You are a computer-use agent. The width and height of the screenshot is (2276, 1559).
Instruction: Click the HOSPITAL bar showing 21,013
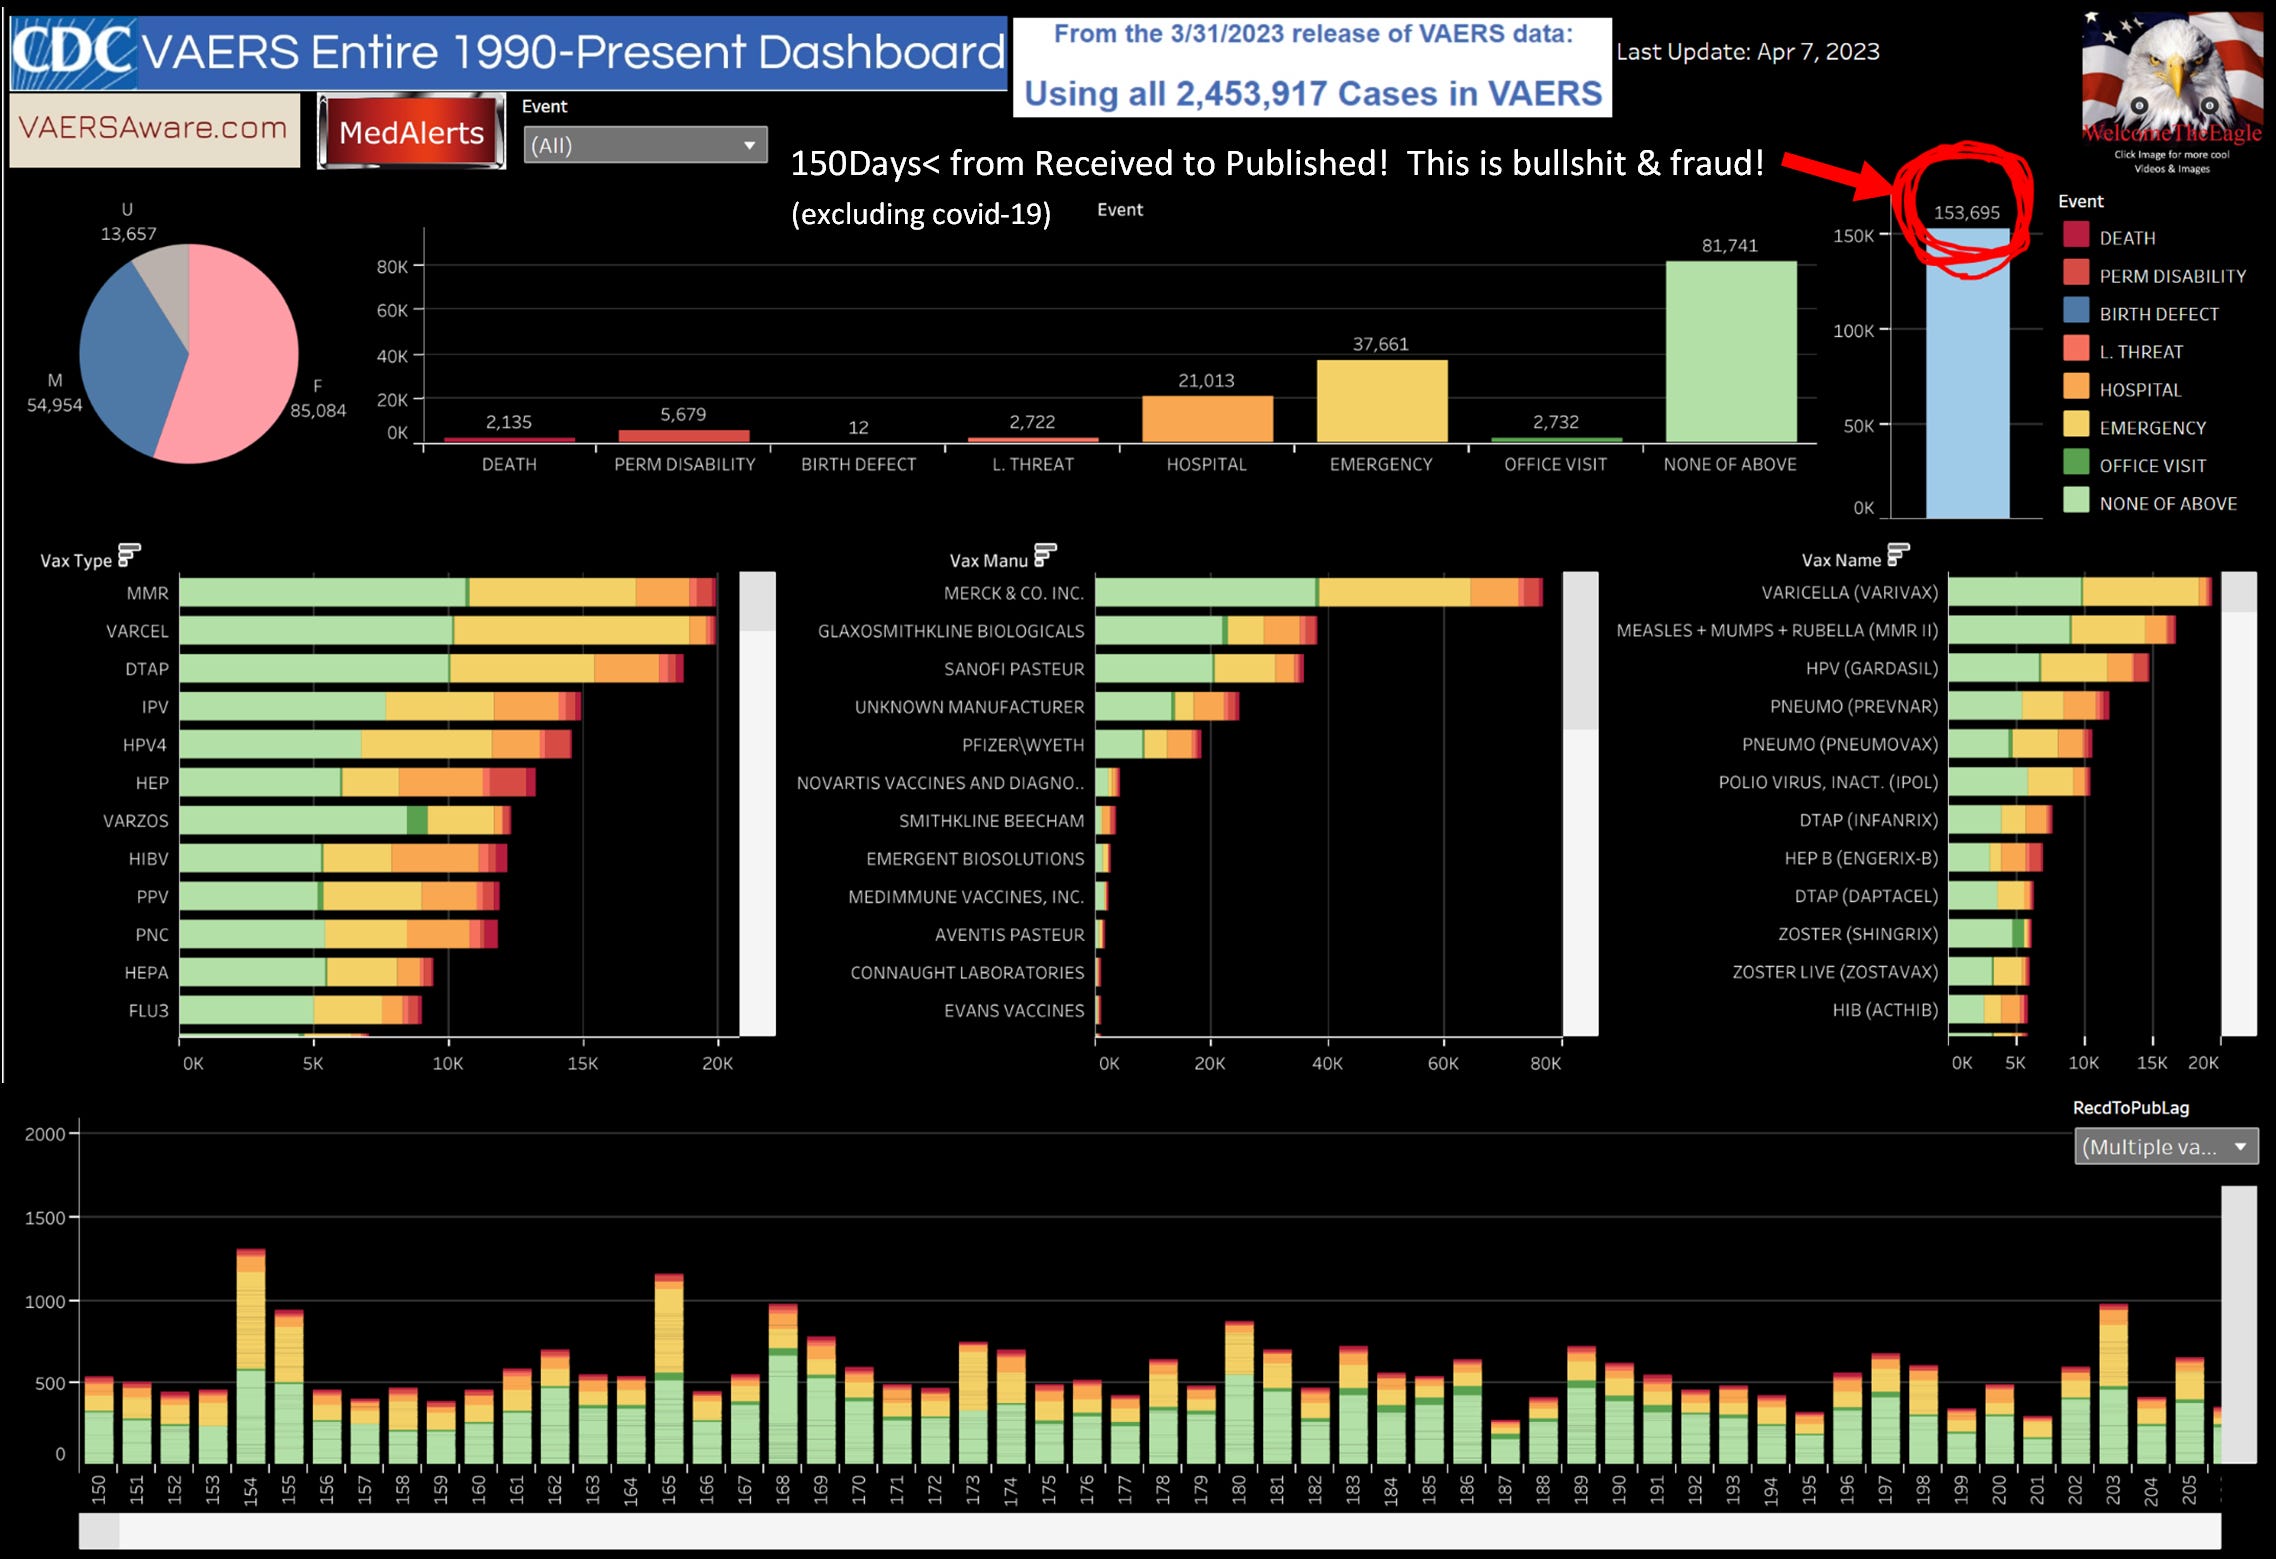tap(1207, 419)
